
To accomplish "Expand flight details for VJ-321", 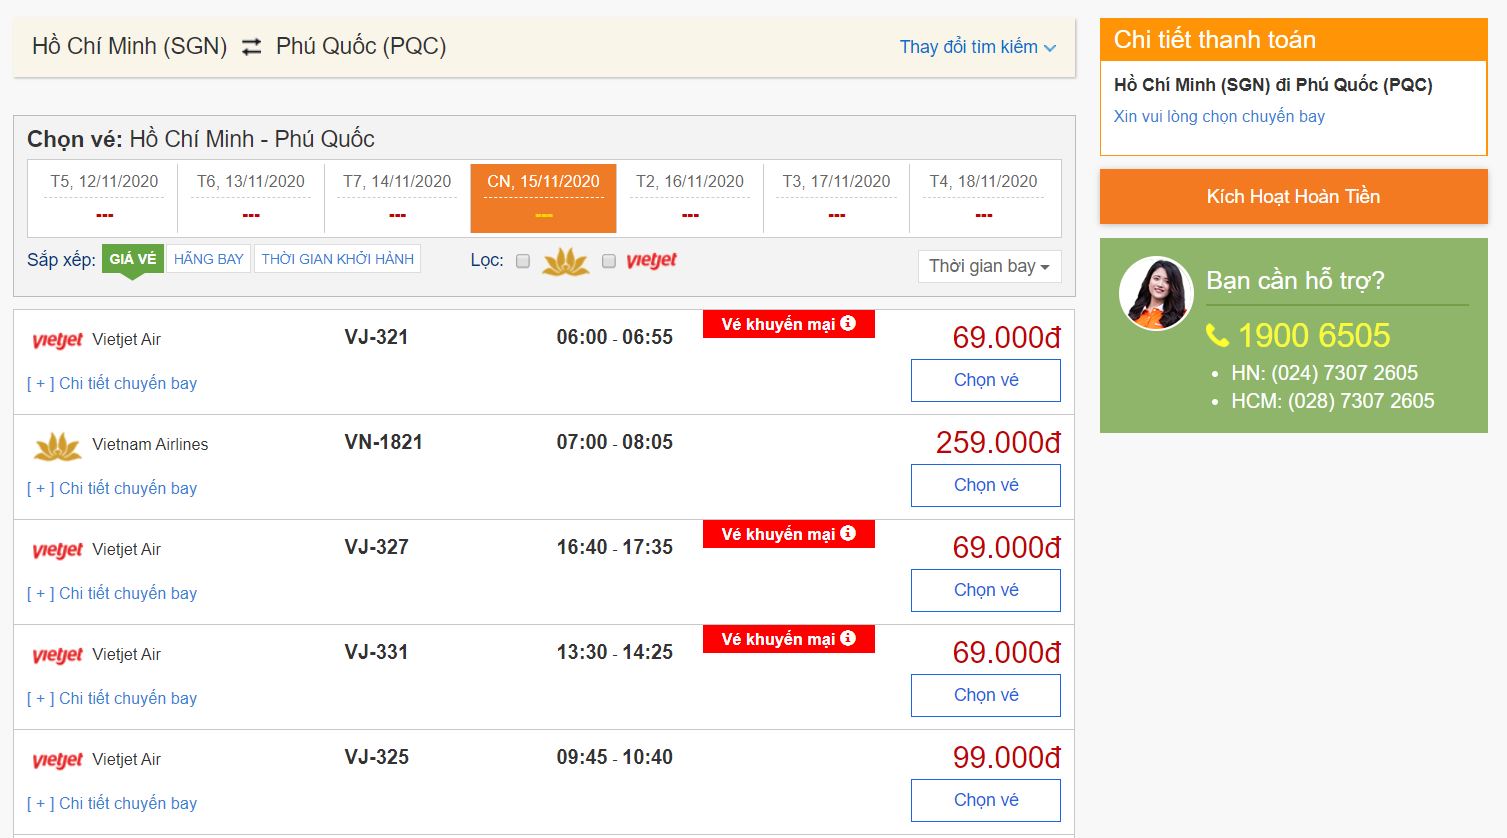I will (112, 383).
